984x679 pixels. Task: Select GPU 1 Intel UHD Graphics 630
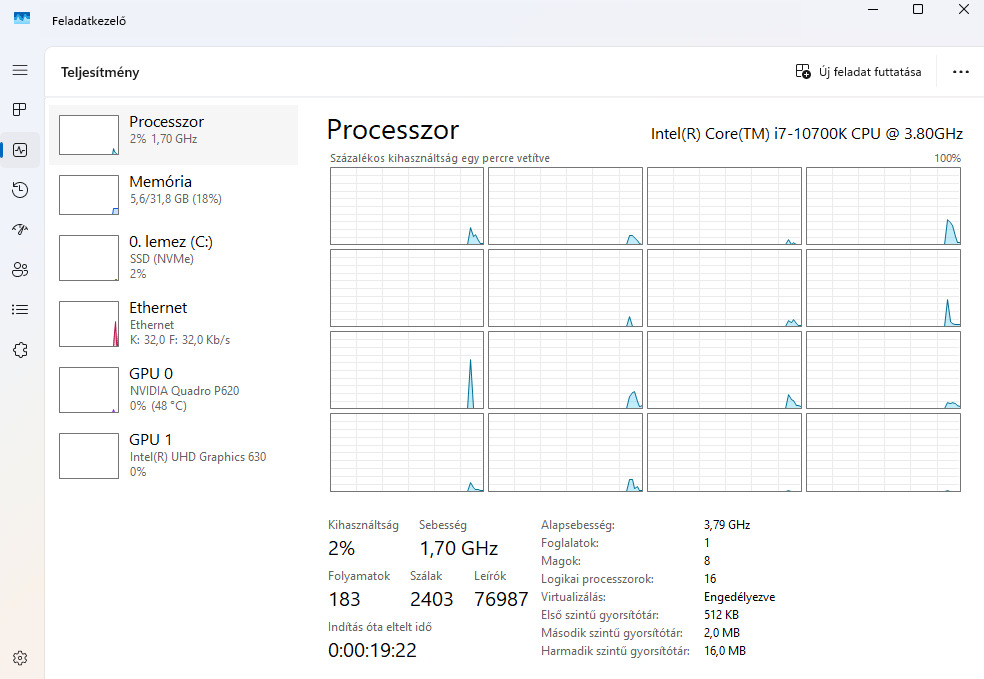[x=173, y=455]
